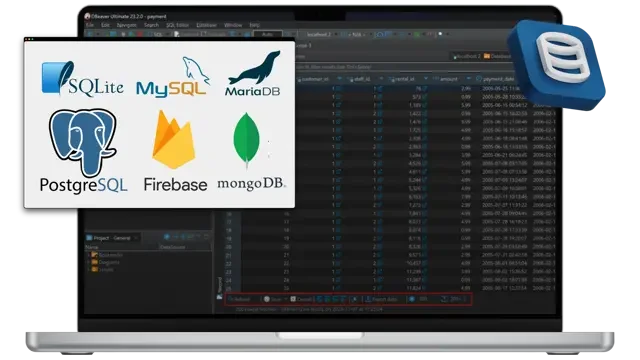Close the Project - General tab

[x=136, y=238]
